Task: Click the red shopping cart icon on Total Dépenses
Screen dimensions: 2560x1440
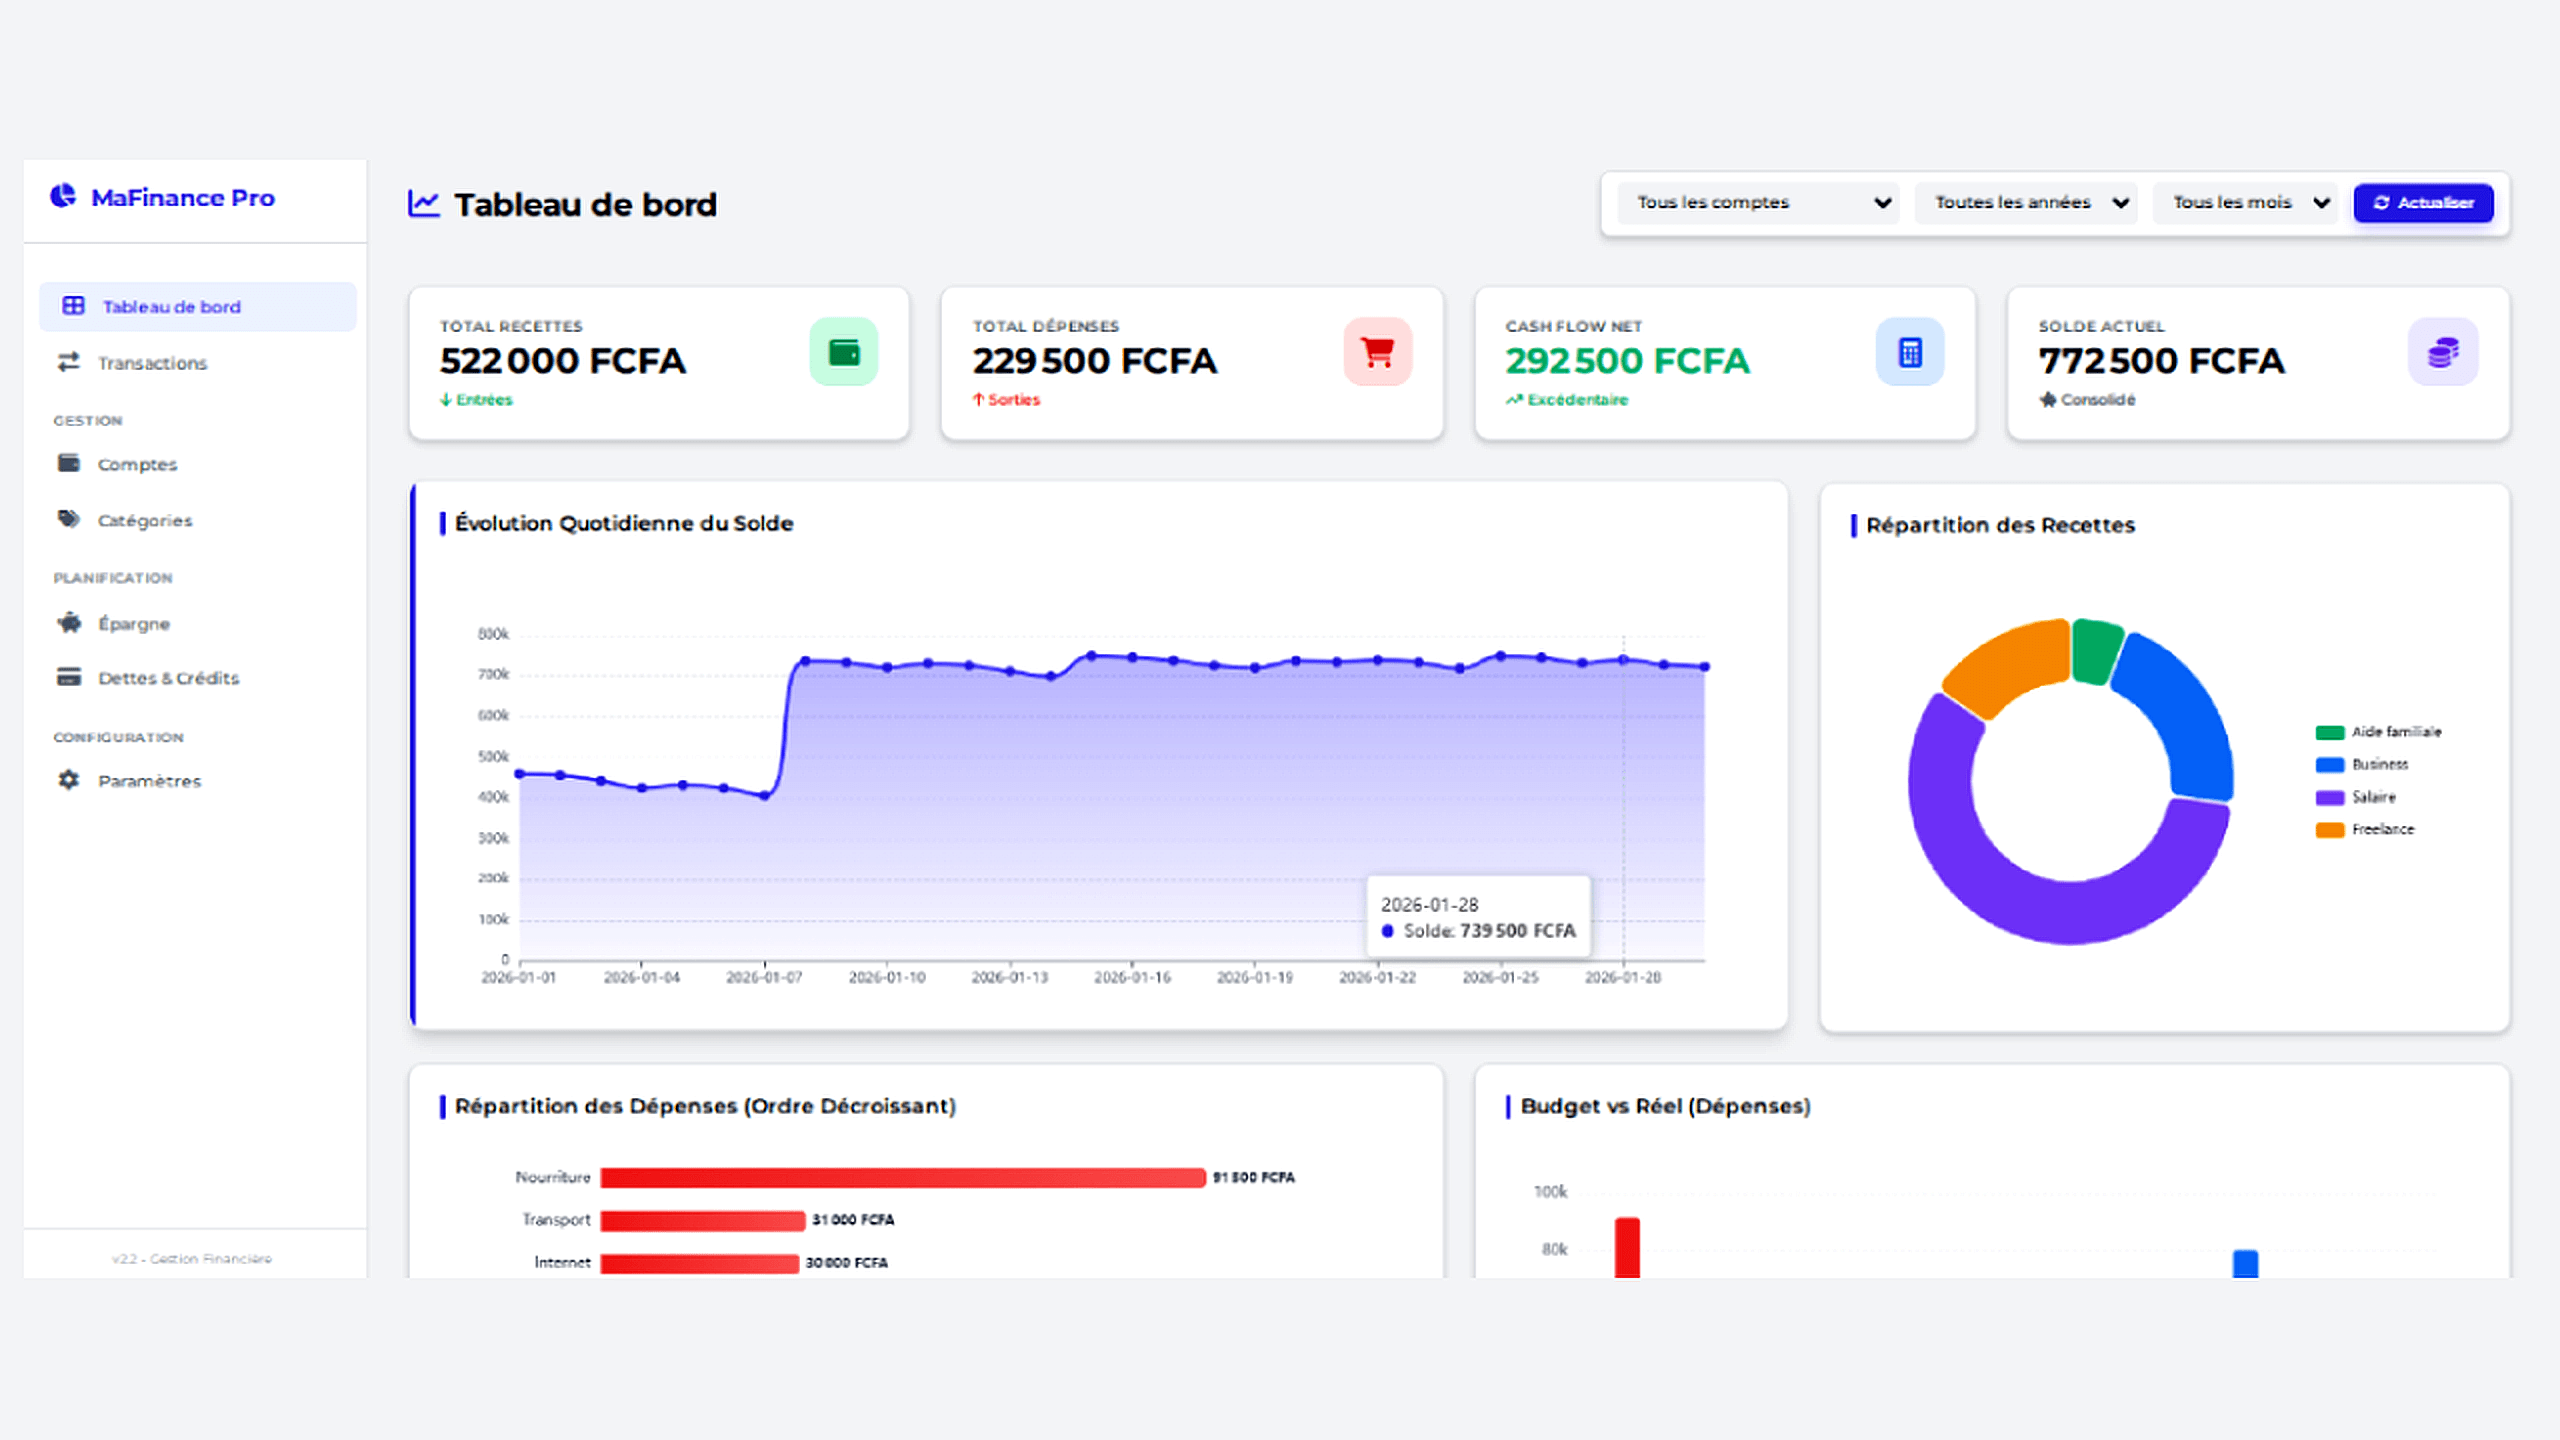Action: (x=1378, y=352)
